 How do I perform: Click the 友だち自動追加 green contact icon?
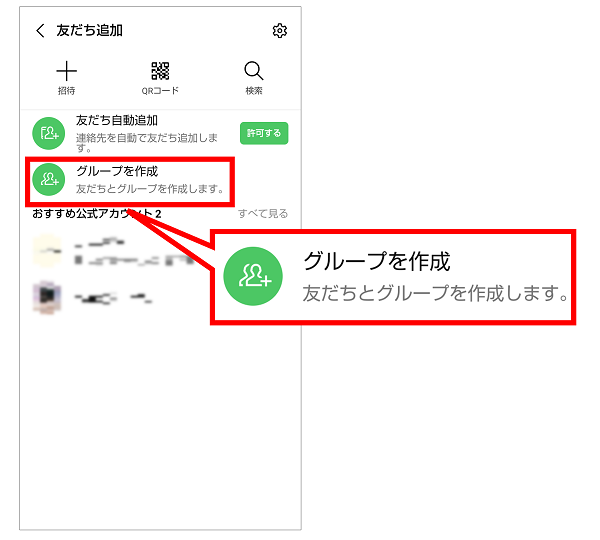[x=49, y=133]
